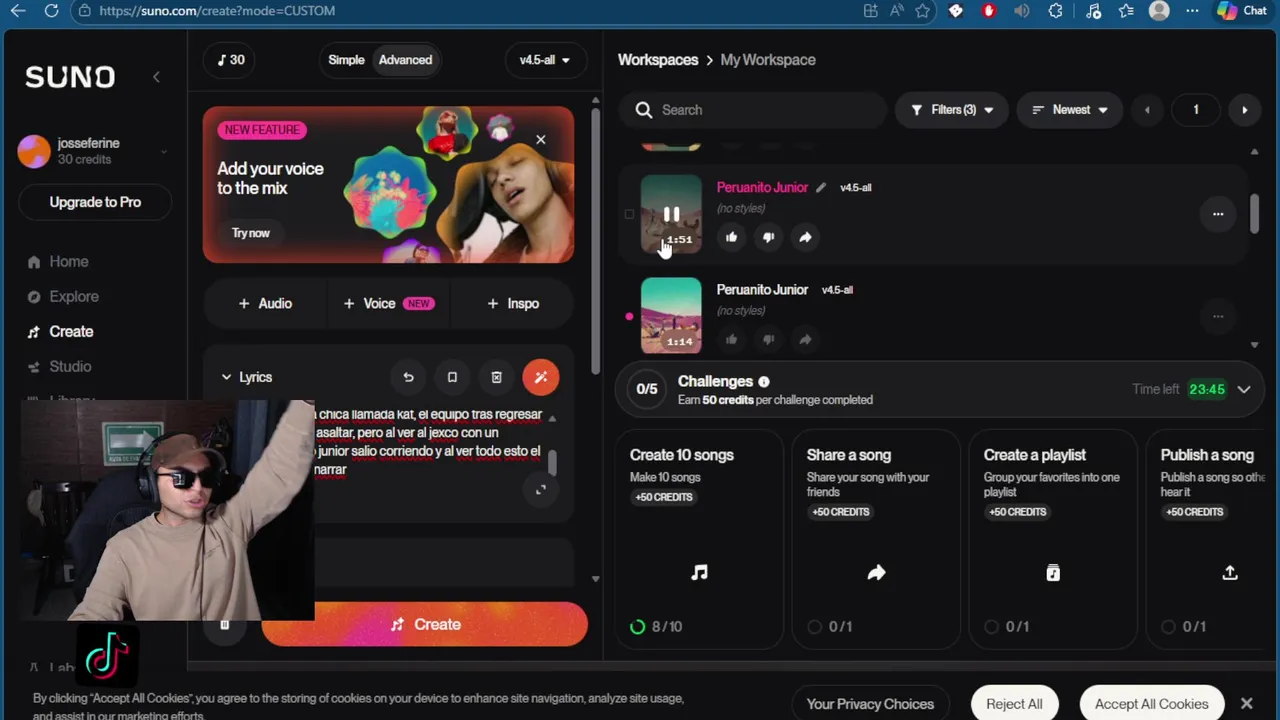Dislike the 1:14 Peruanito Junior song
Viewport: 1280px width, 720px height.
pos(768,339)
